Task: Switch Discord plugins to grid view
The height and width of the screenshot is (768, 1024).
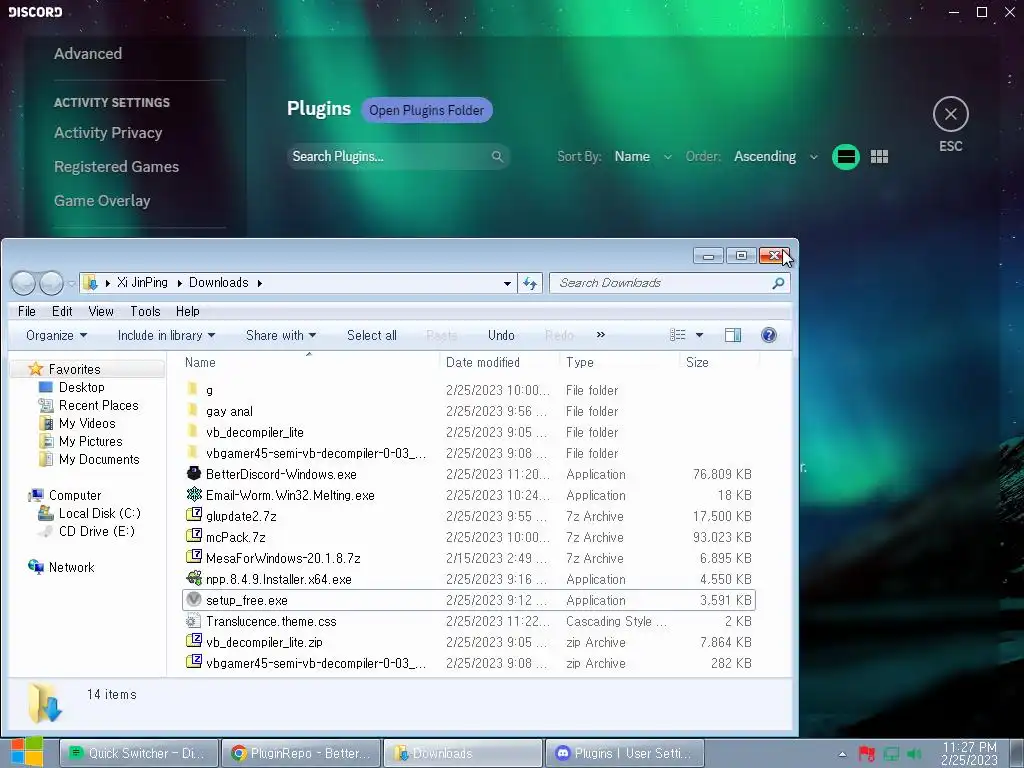Action: click(x=879, y=157)
